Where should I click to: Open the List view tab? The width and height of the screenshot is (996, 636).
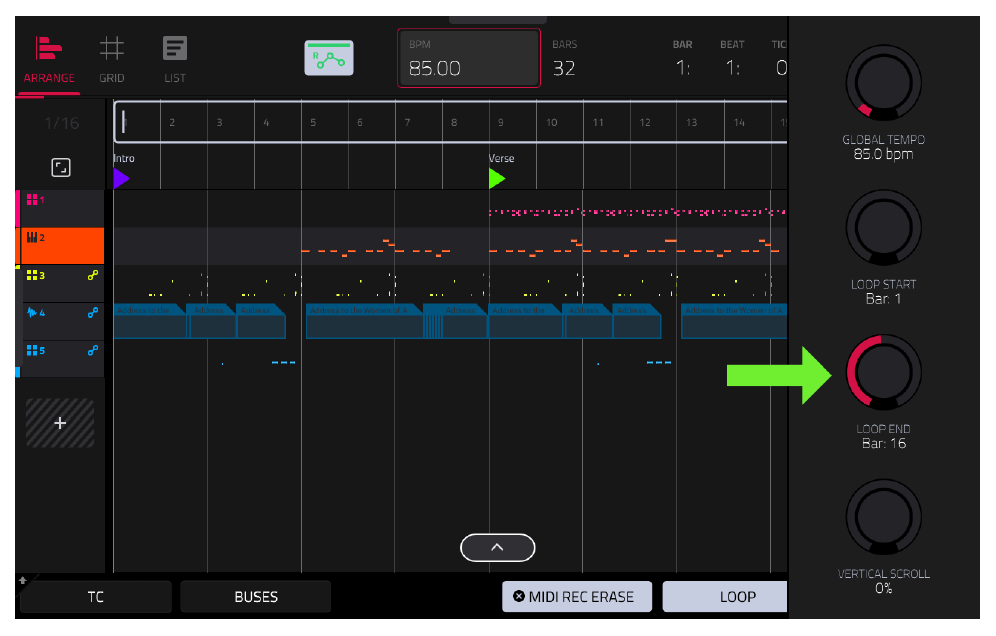click(175, 61)
